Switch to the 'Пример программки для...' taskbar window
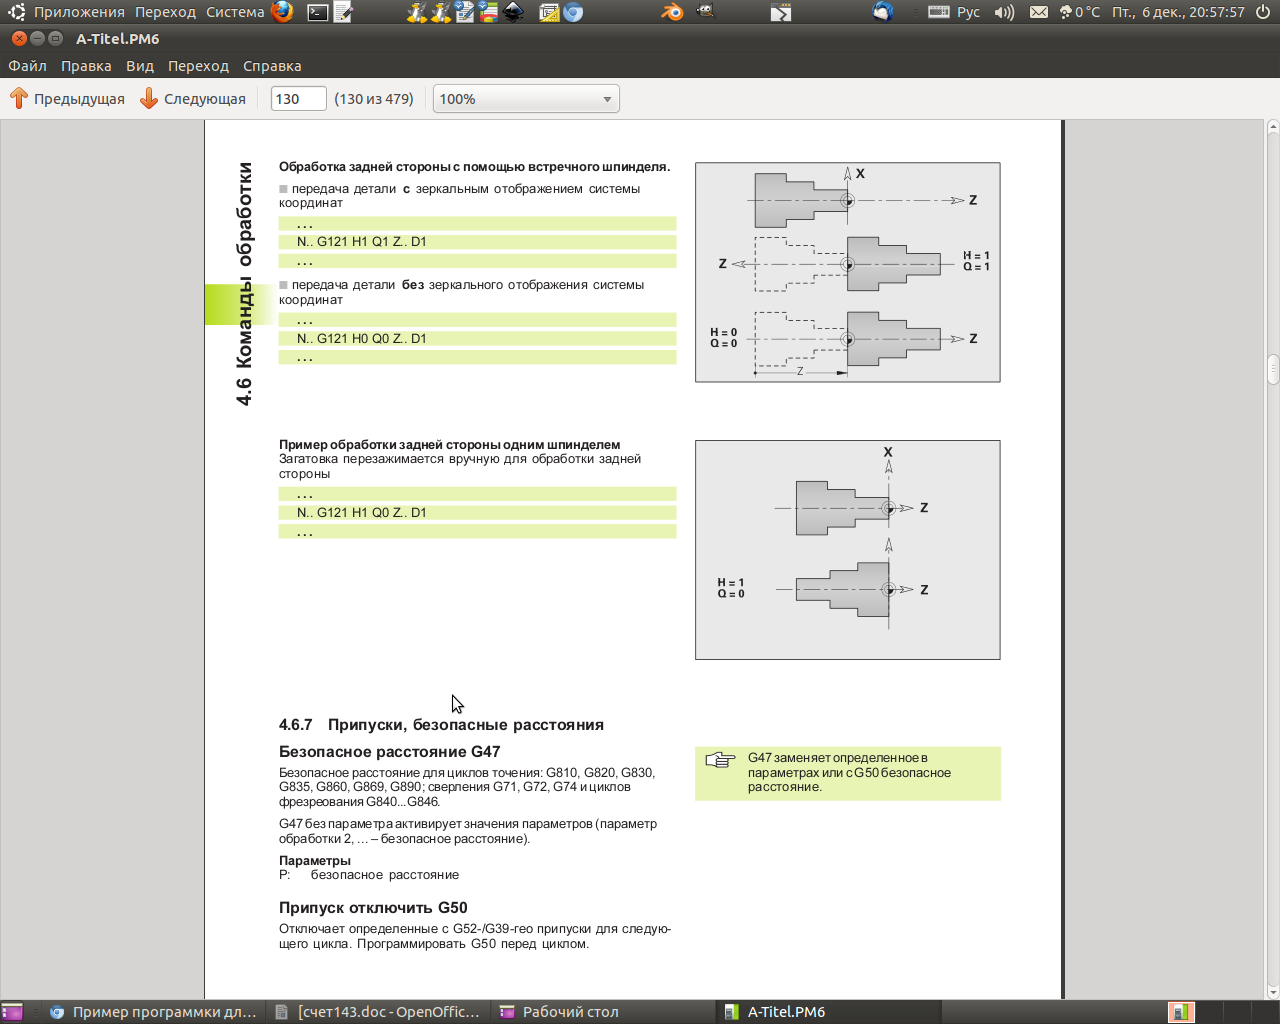This screenshot has height=1024, width=1280. [x=154, y=1012]
